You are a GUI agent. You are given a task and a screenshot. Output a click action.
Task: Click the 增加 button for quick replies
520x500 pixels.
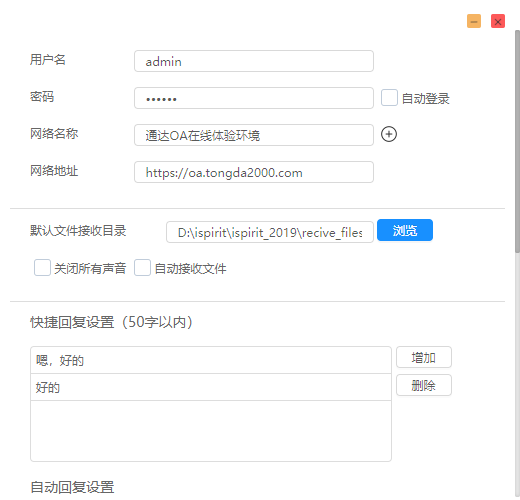click(x=424, y=357)
